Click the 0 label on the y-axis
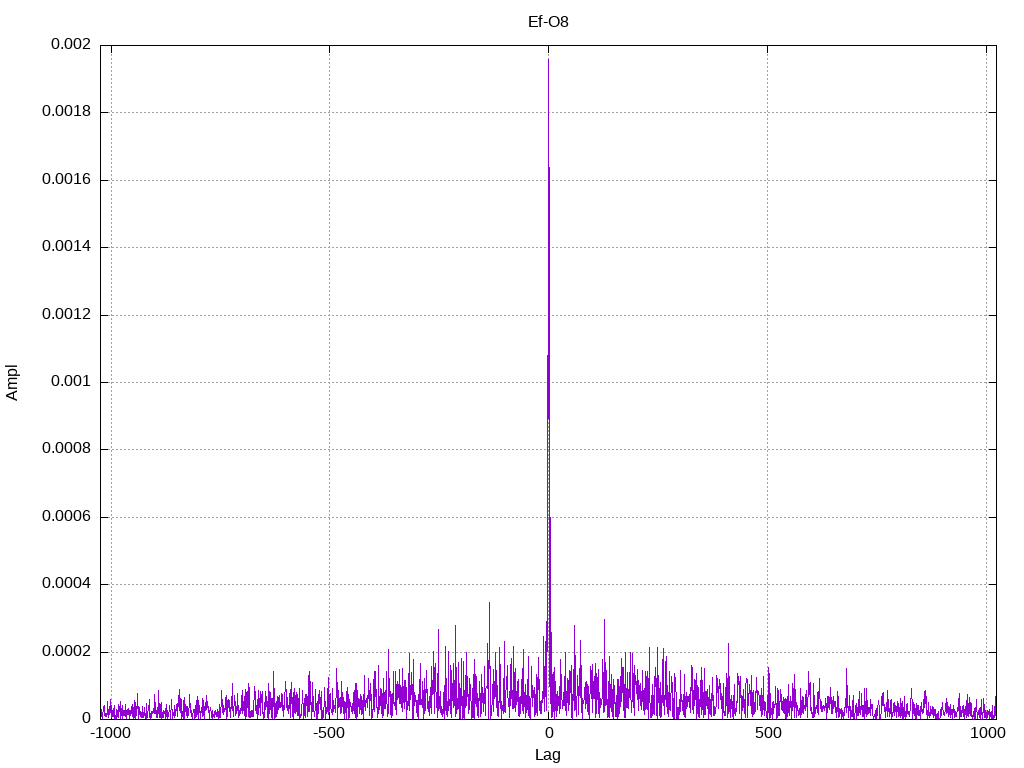This screenshot has height=768, width=1024. (86, 719)
